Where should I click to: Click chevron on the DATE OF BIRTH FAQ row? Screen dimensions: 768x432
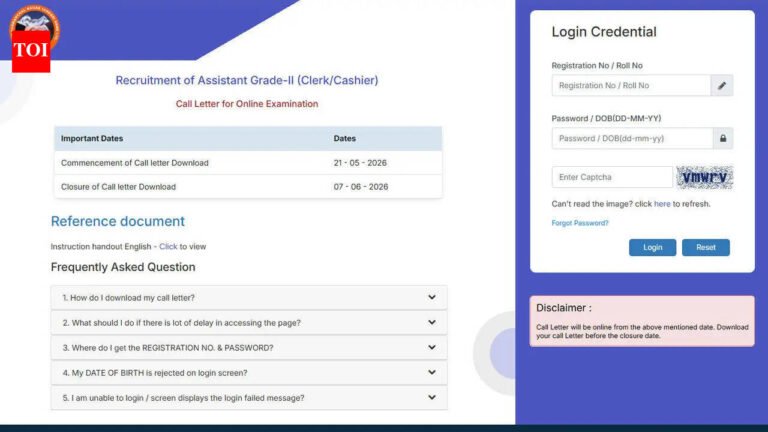point(432,372)
